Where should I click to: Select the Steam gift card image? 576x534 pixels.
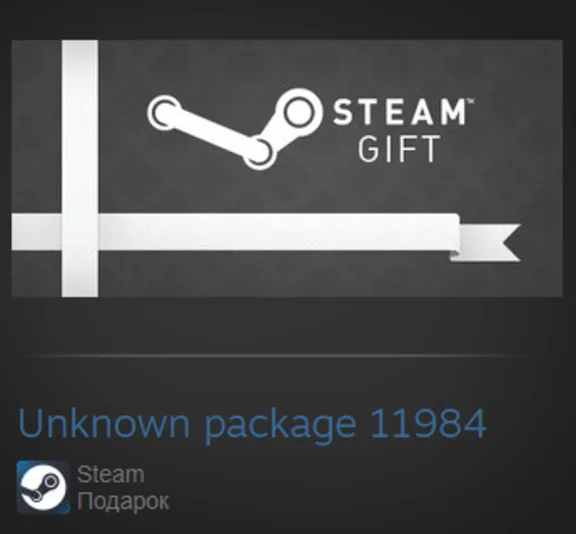(x=287, y=169)
